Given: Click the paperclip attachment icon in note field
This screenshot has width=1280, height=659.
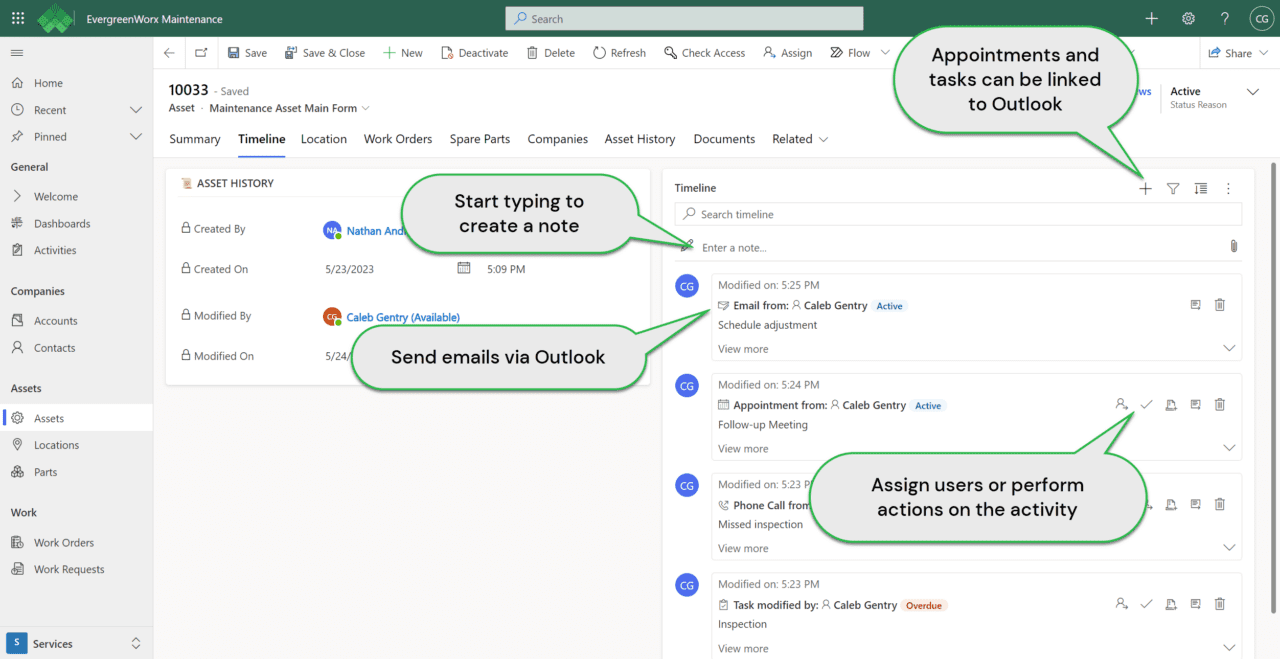Looking at the screenshot, I should (1234, 246).
